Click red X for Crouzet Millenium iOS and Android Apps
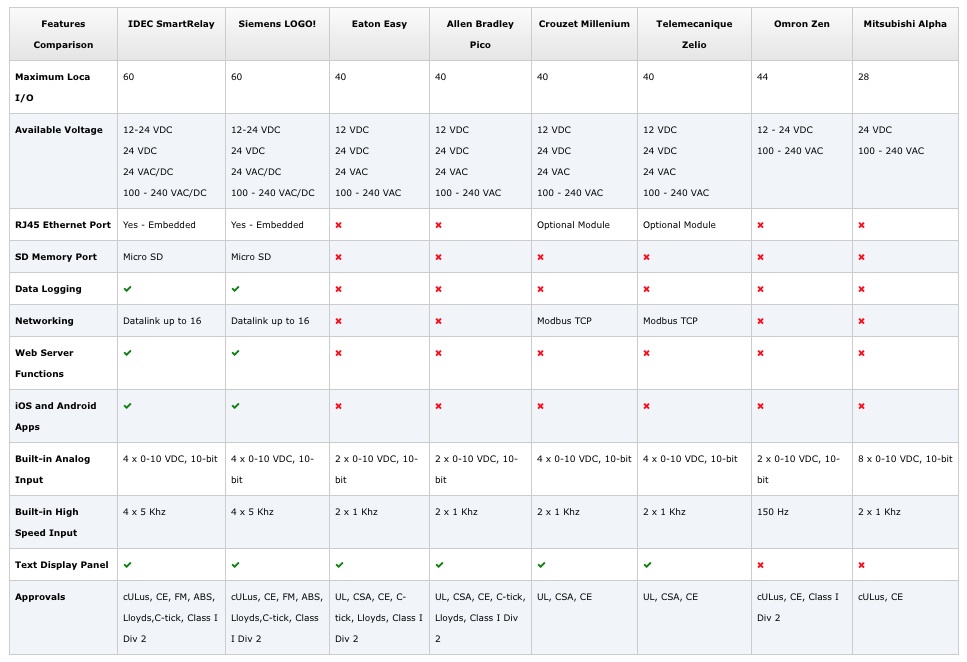Viewport: 967px width, 662px height. pos(540,407)
